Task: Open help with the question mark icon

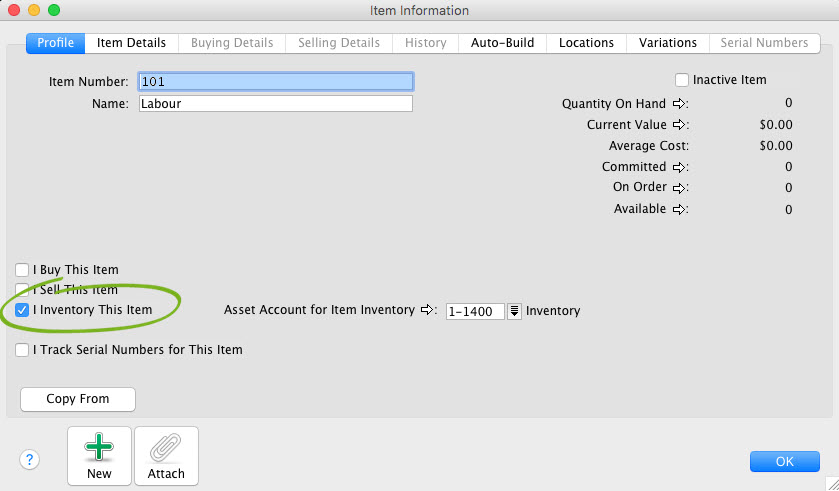Action: (29, 459)
